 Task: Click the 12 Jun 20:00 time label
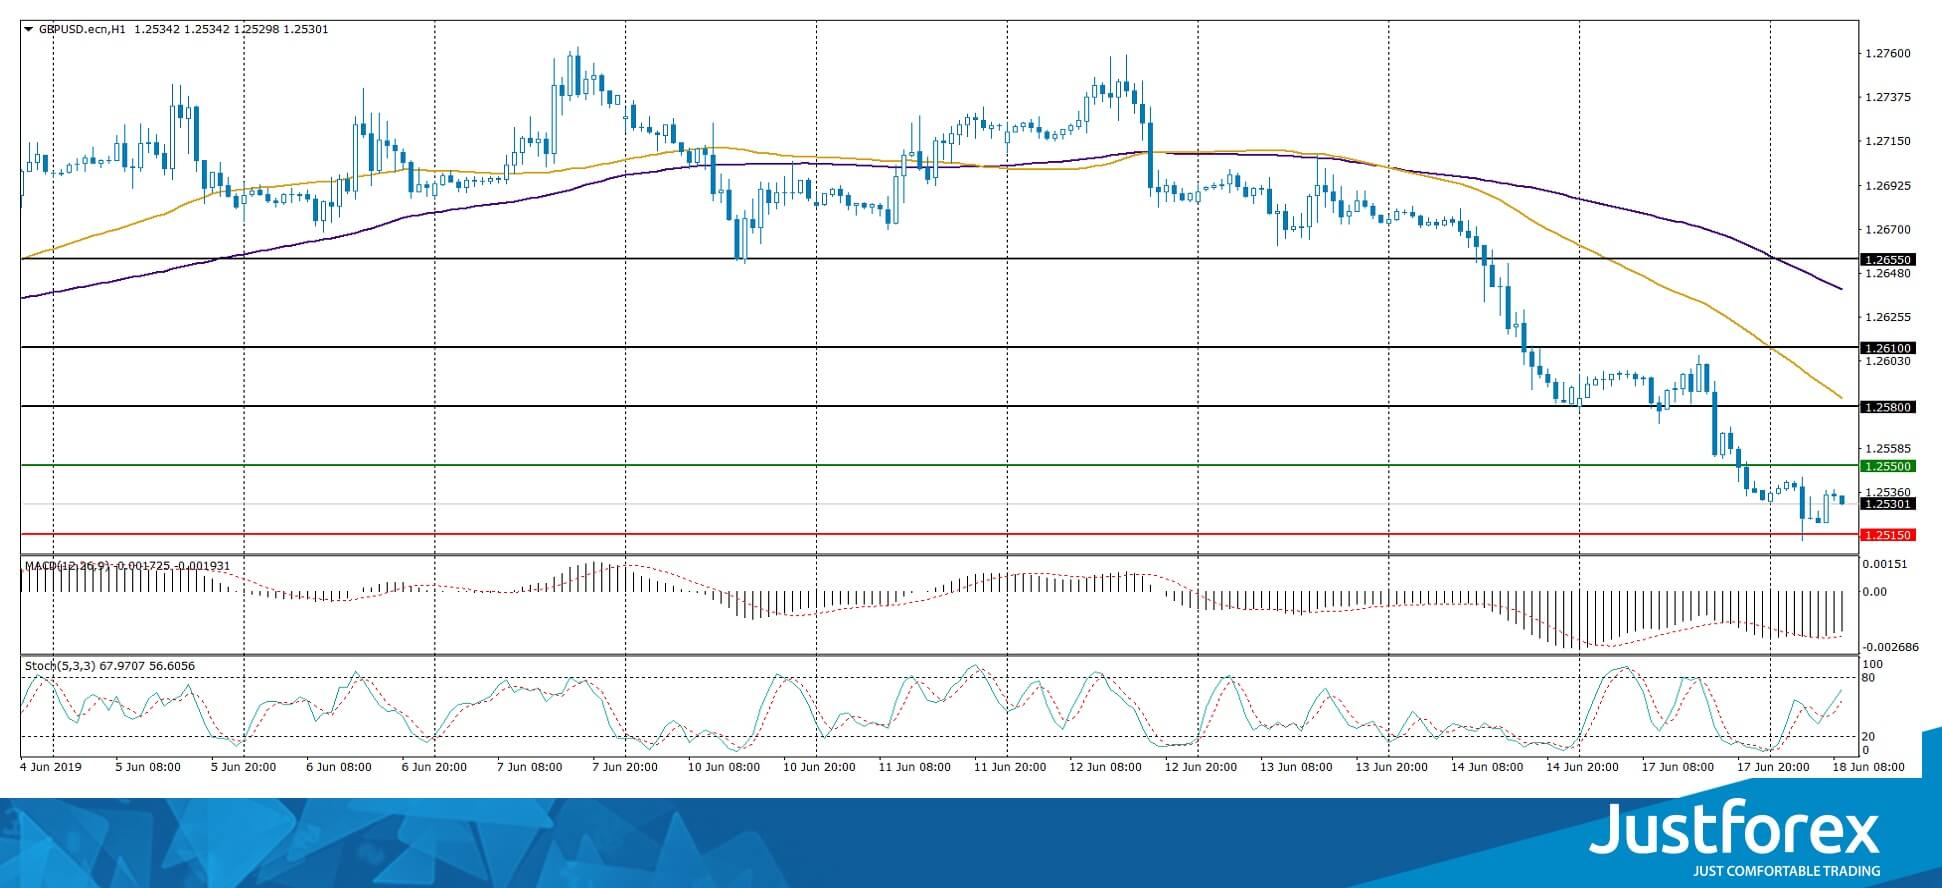(1199, 767)
